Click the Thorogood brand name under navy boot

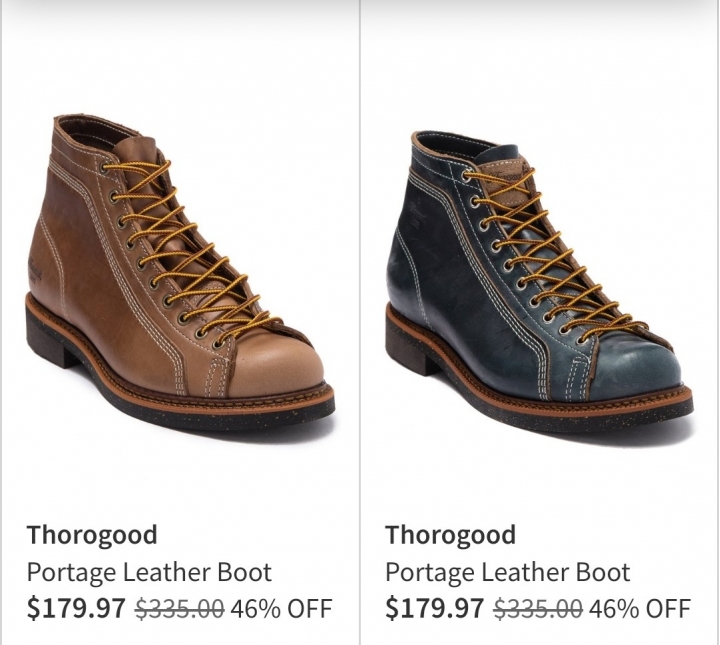[x=450, y=535]
